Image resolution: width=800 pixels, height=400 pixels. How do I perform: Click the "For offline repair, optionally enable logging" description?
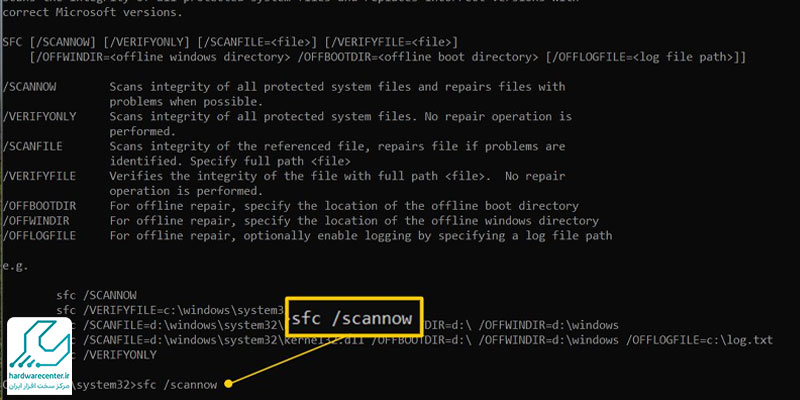click(x=360, y=235)
